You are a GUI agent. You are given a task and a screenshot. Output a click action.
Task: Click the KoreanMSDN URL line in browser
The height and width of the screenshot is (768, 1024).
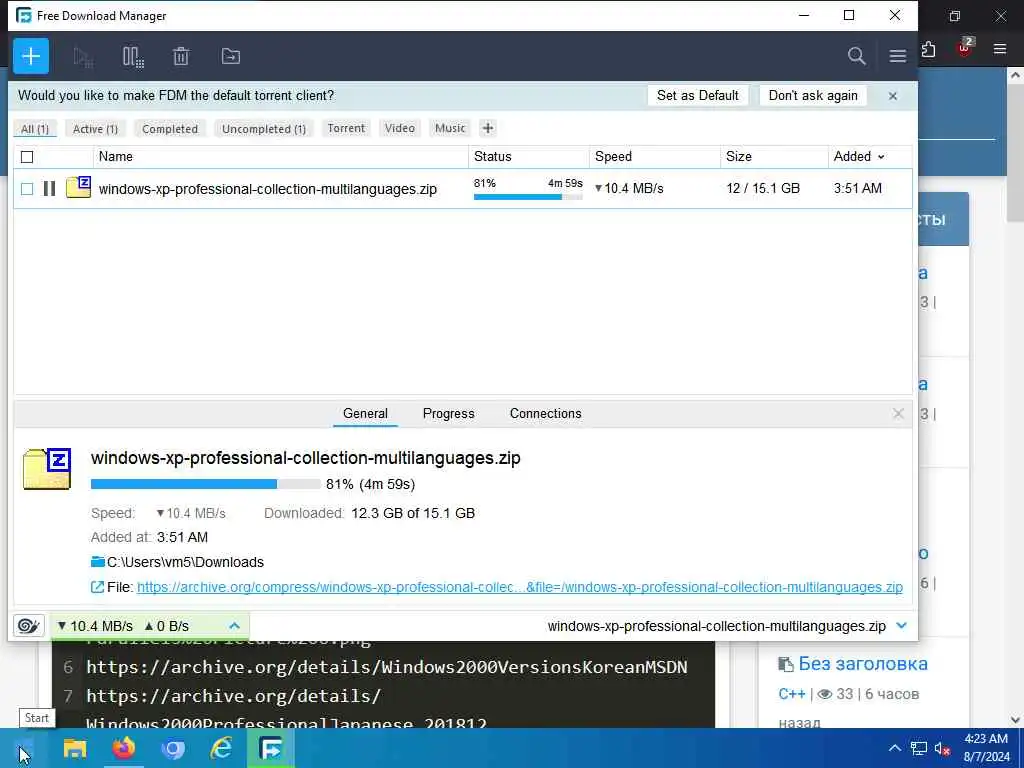[387, 667]
